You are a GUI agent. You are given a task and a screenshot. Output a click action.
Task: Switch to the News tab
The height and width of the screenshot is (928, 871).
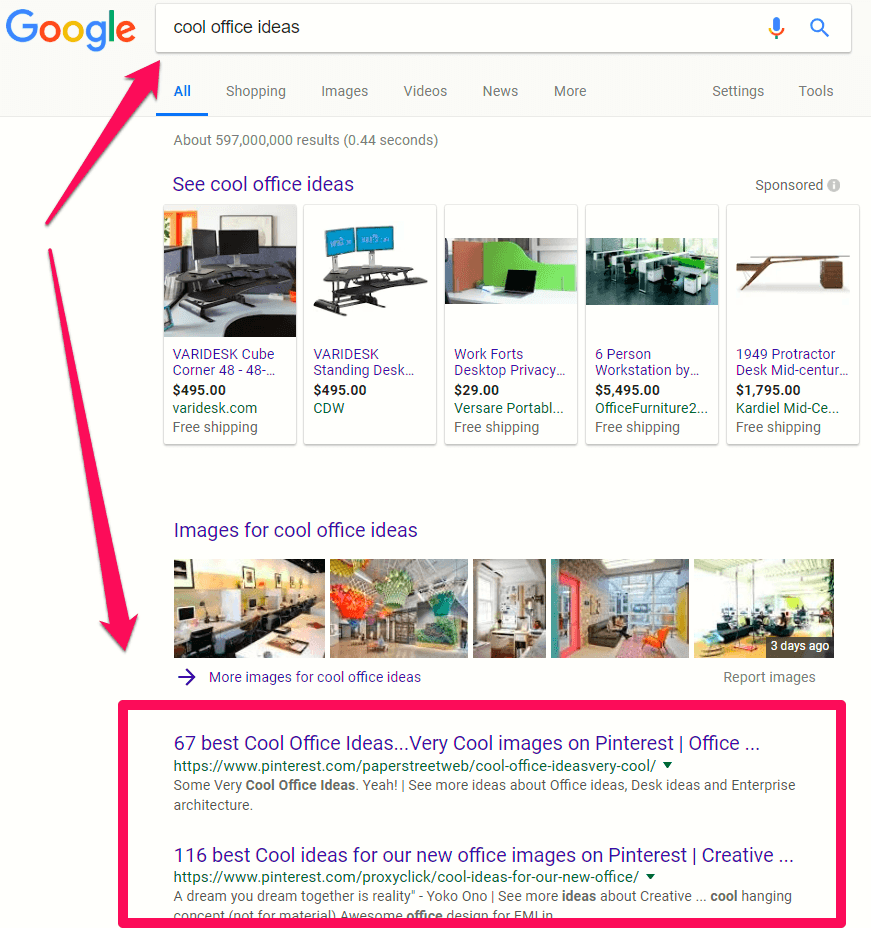click(x=500, y=91)
